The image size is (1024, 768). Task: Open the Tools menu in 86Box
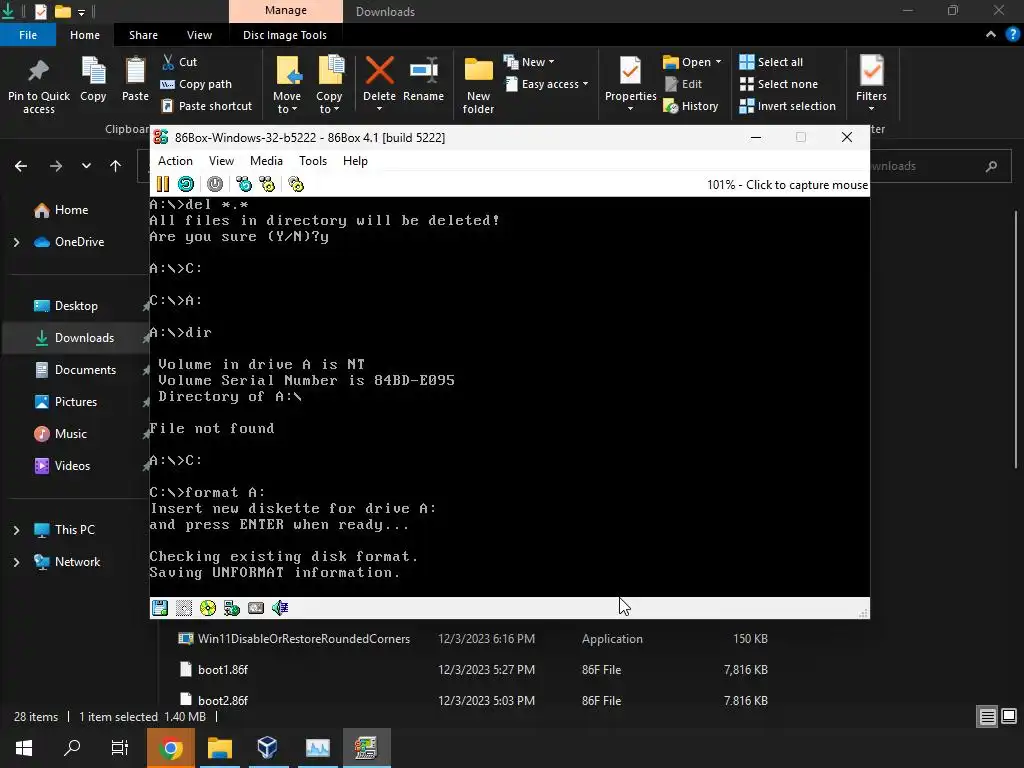[313, 161]
